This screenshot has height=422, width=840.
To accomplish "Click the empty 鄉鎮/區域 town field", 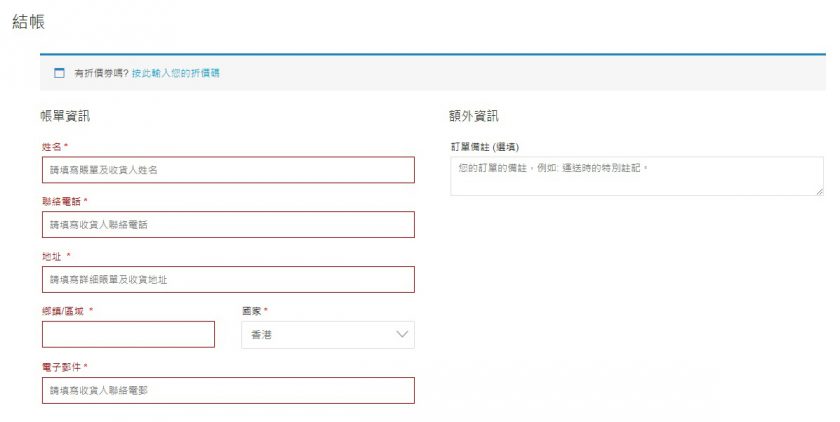I will (128, 334).
